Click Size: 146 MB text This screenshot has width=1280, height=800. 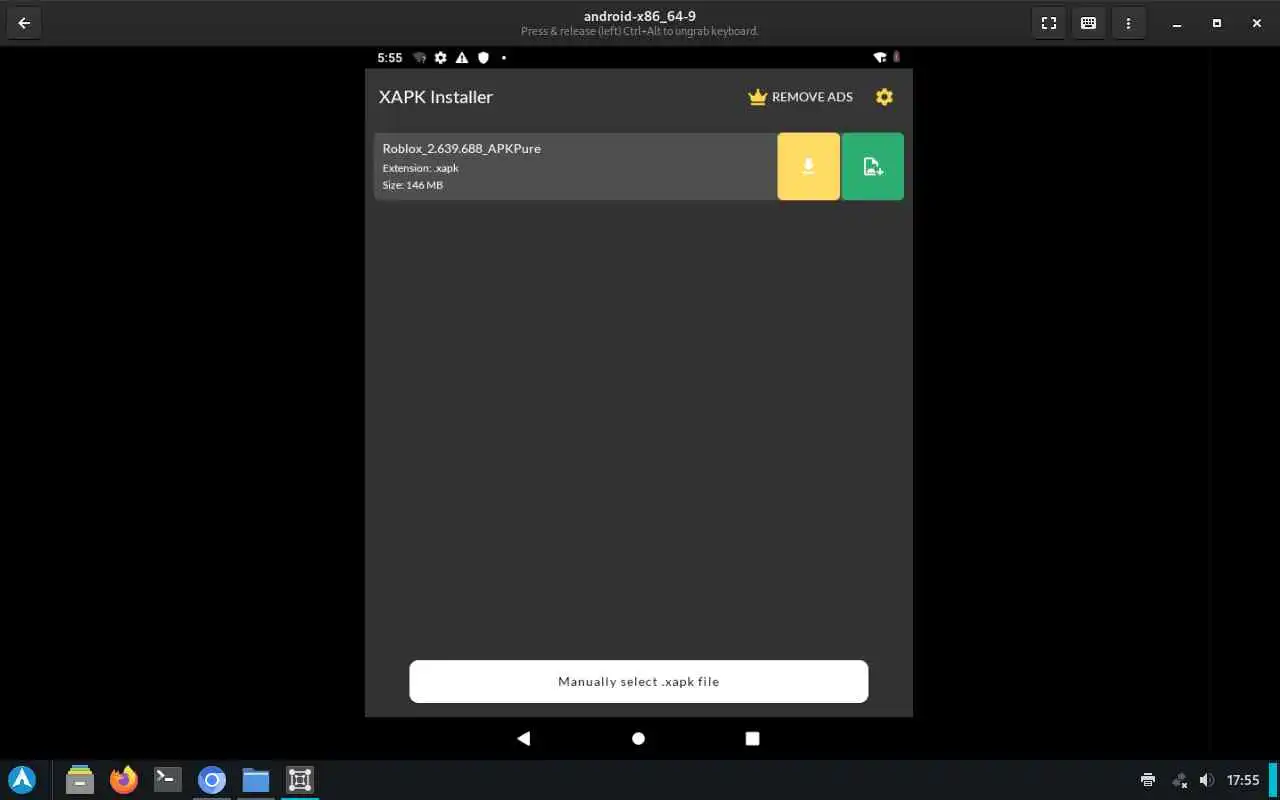[412, 185]
